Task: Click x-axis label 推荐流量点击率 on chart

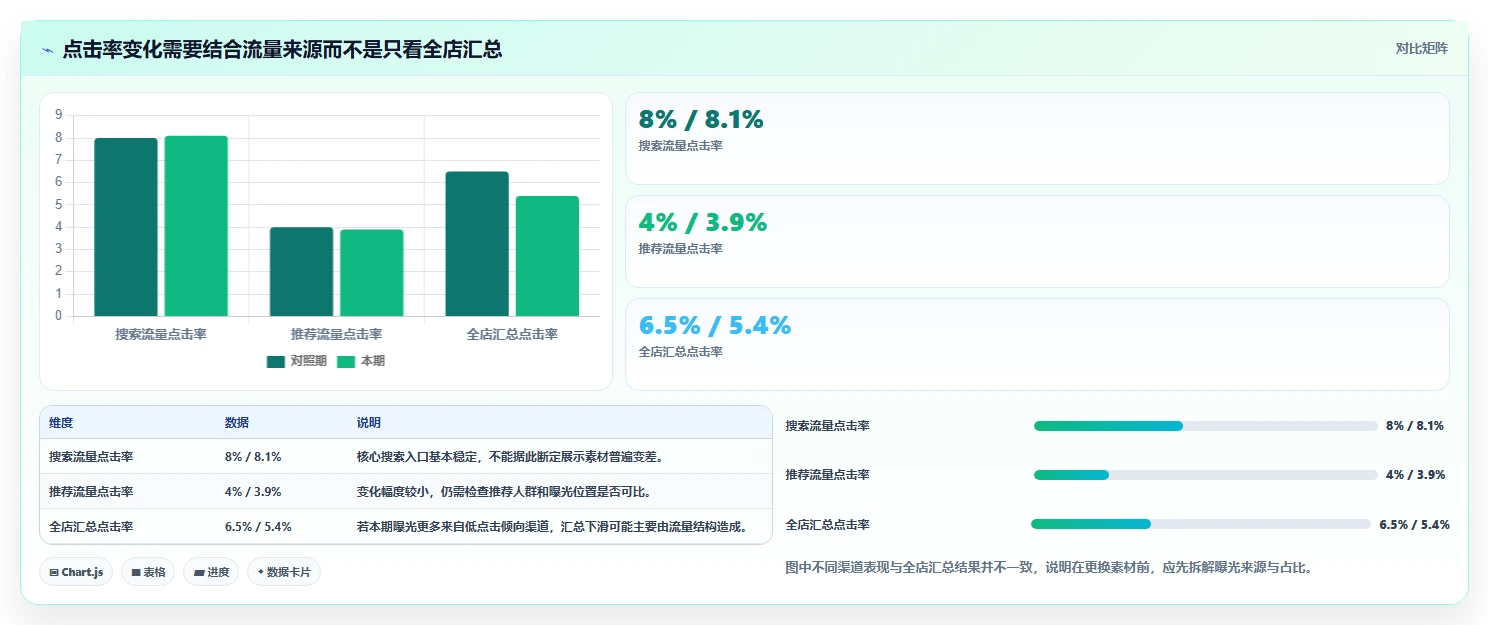Action: point(336,334)
